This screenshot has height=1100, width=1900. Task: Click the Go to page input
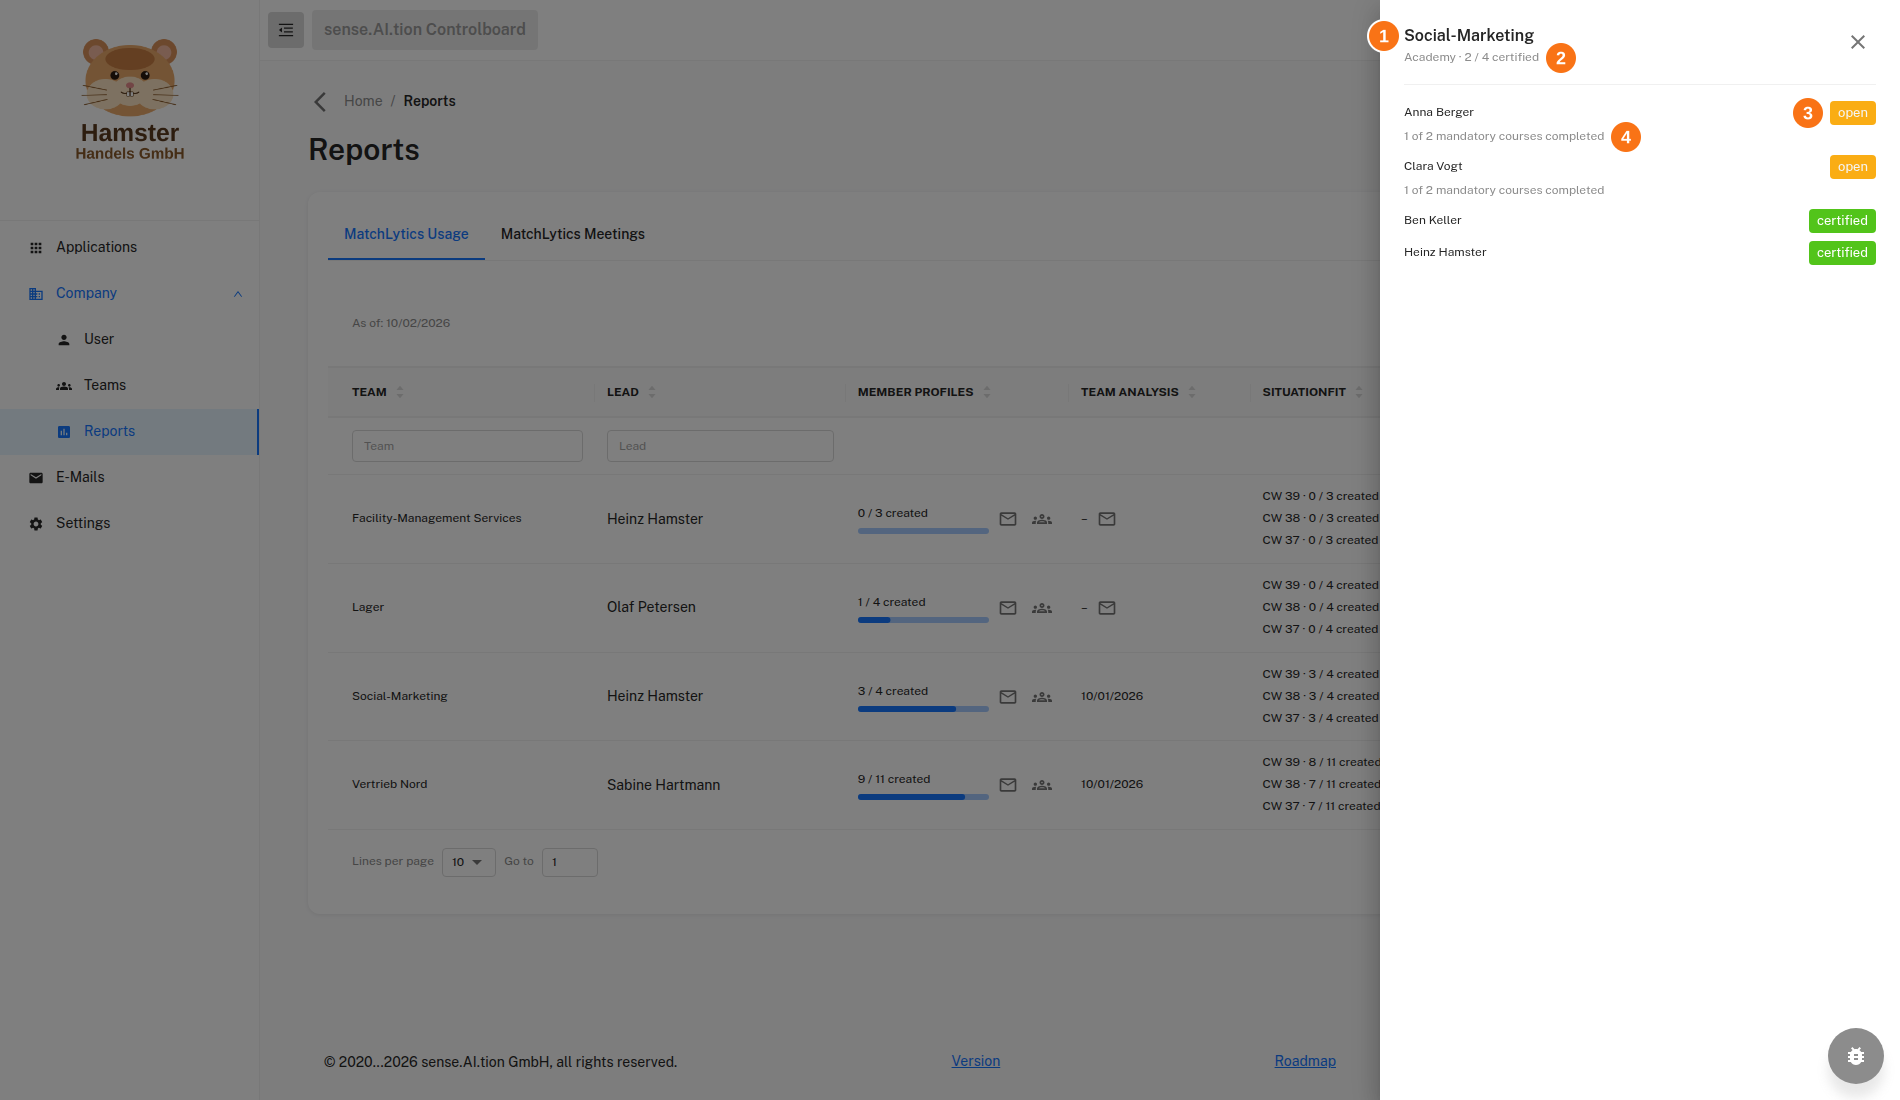(x=570, y=862)
